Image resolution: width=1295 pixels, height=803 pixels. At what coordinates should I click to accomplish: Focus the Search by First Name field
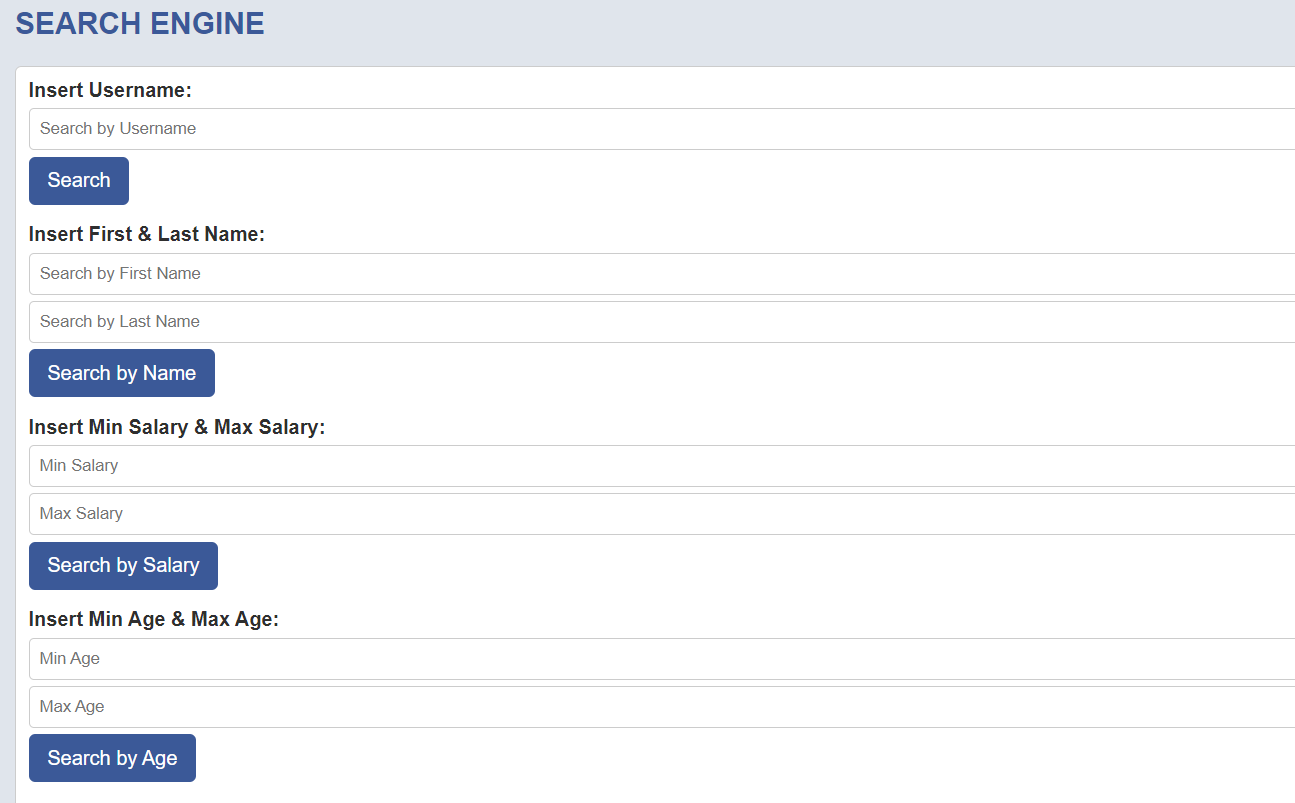click(x=662, y=274)
